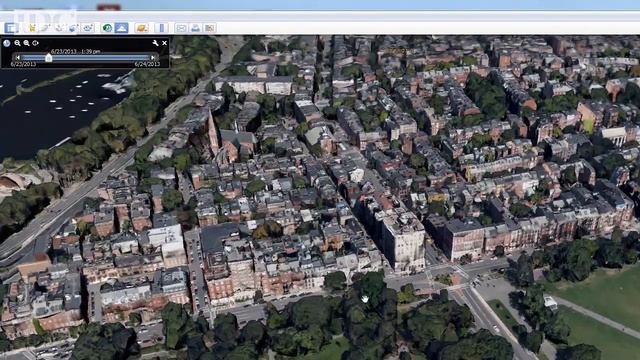Image resolution: width=640 pixels, height=360 pixels.
Task: Add a placemark with the pushpin icon
Action: [x=32, y=28]
